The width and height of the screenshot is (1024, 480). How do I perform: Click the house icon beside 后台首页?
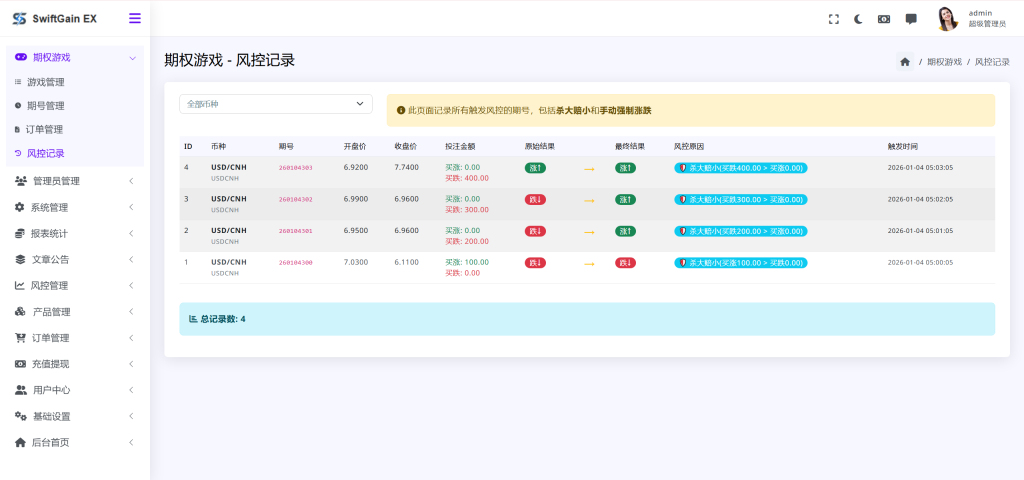20,442
